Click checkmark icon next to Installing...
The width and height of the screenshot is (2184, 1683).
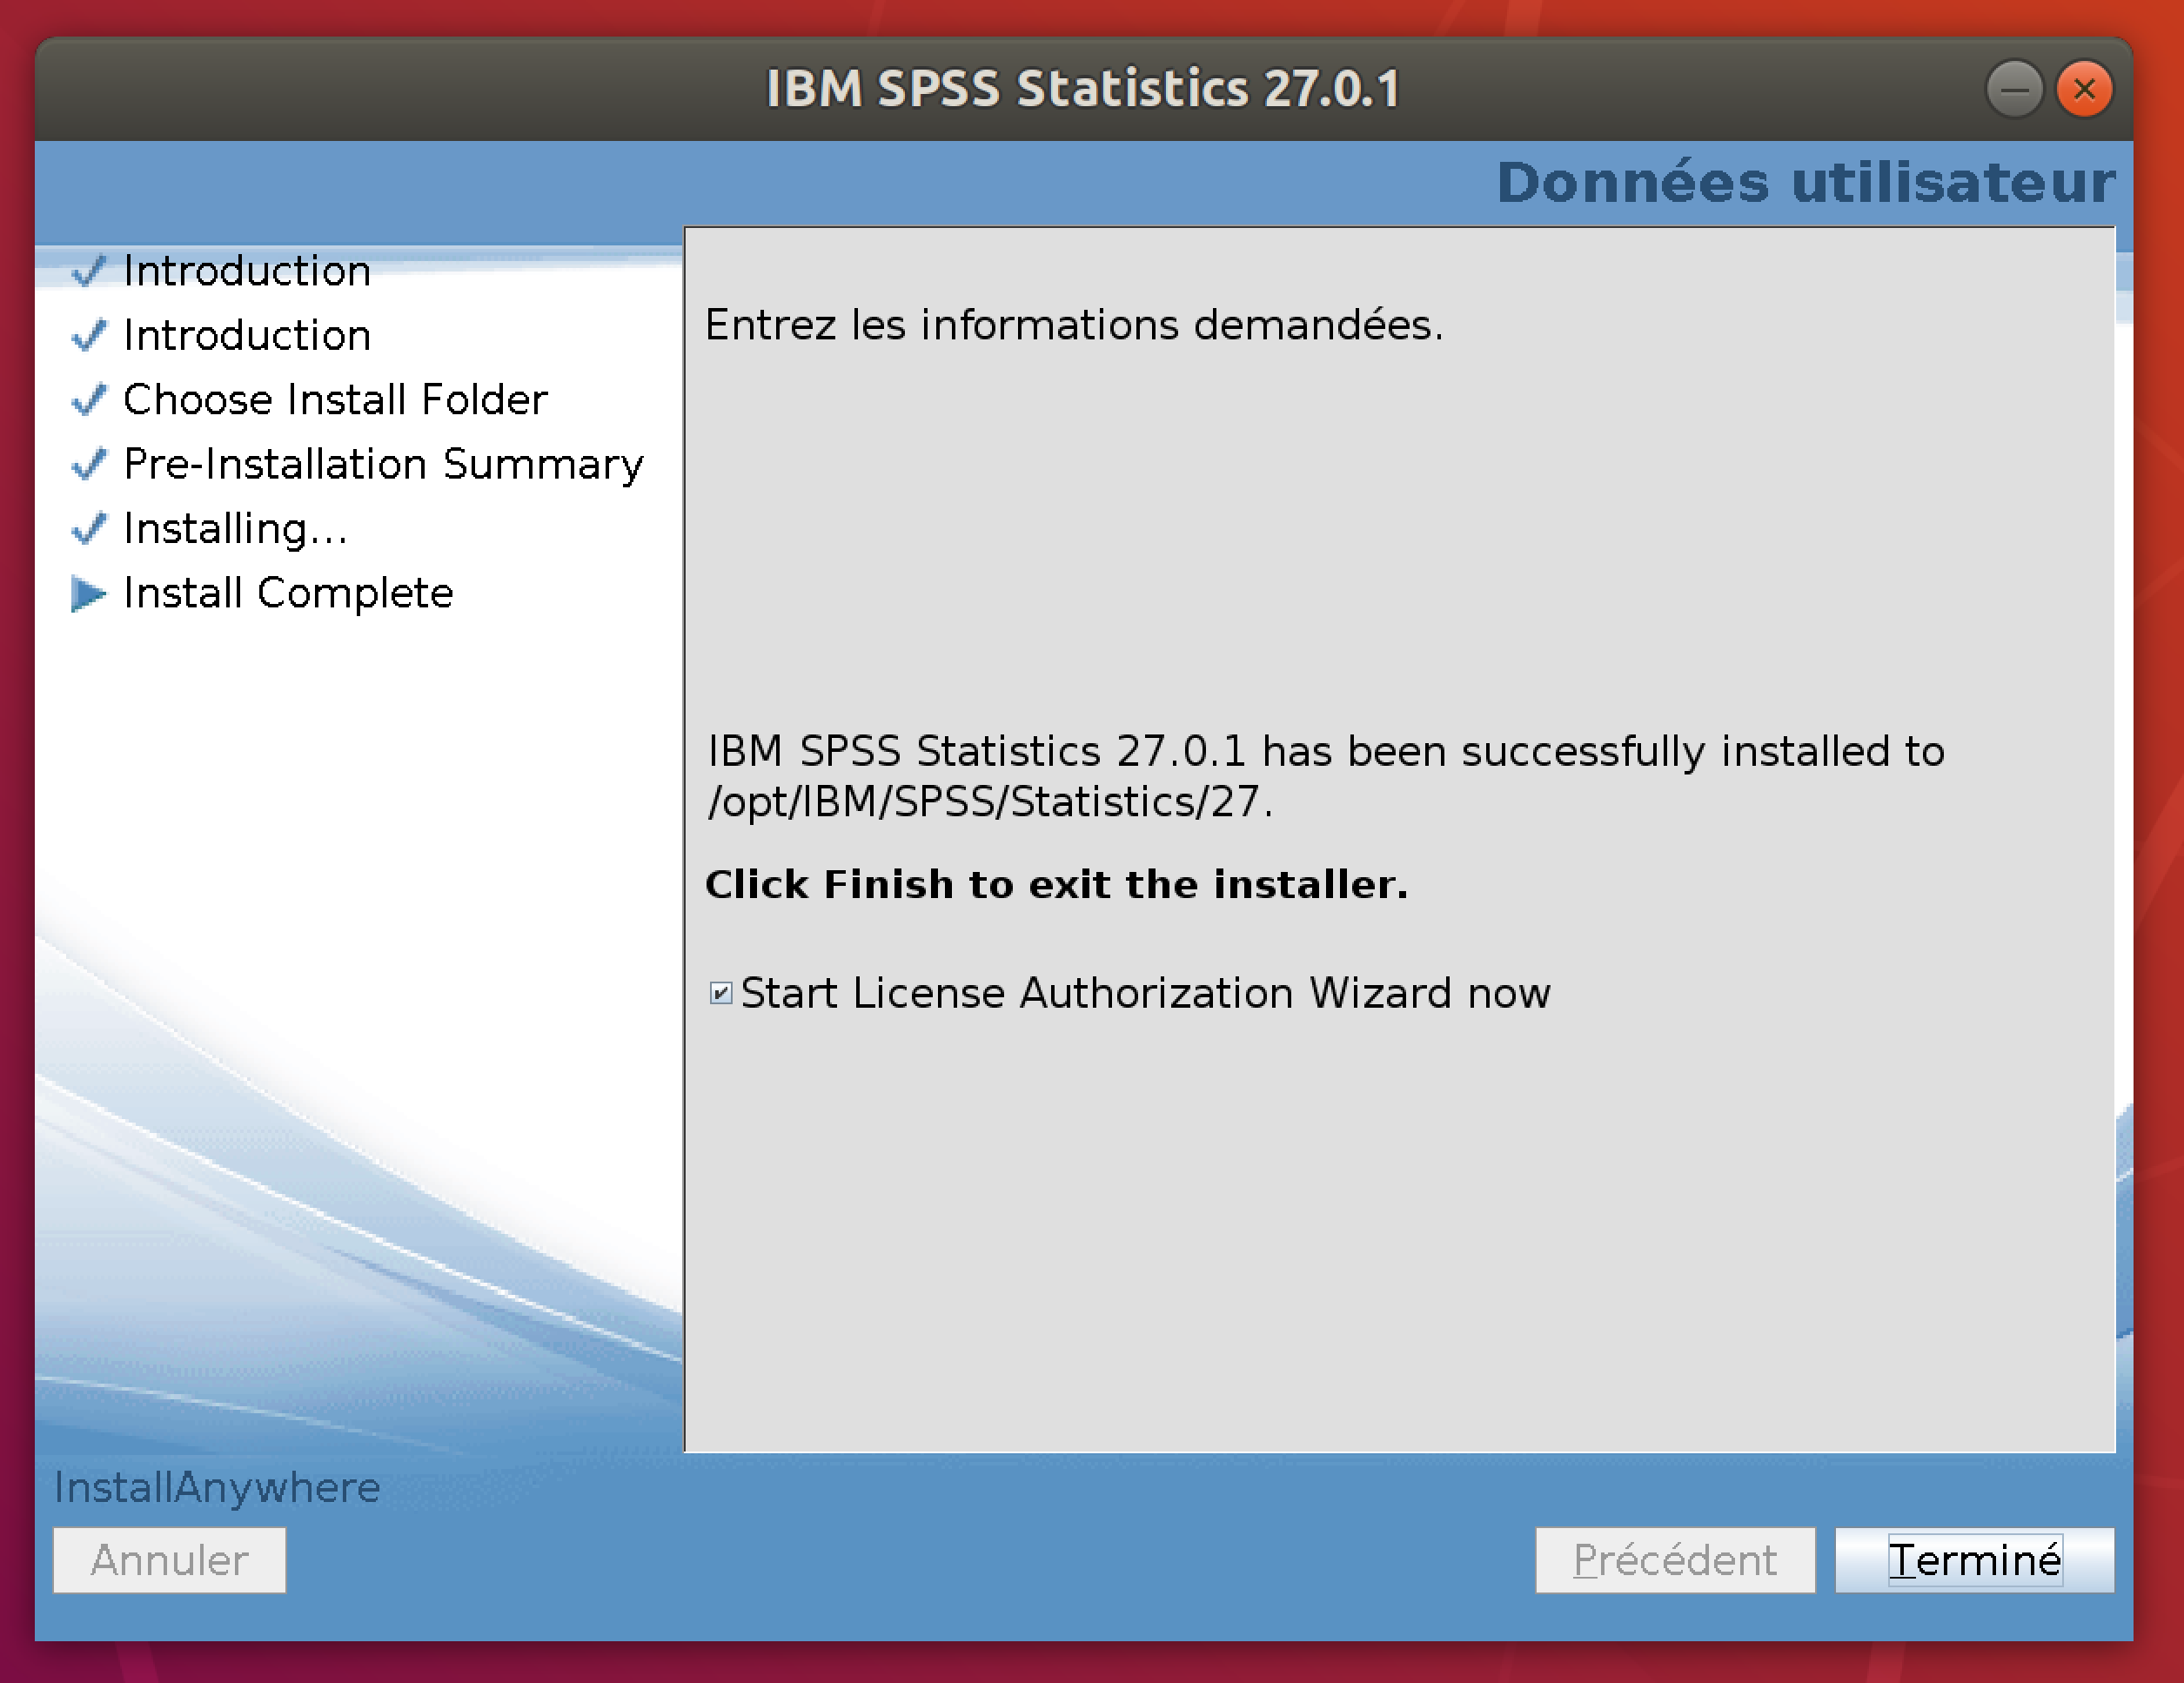[88, 529]
